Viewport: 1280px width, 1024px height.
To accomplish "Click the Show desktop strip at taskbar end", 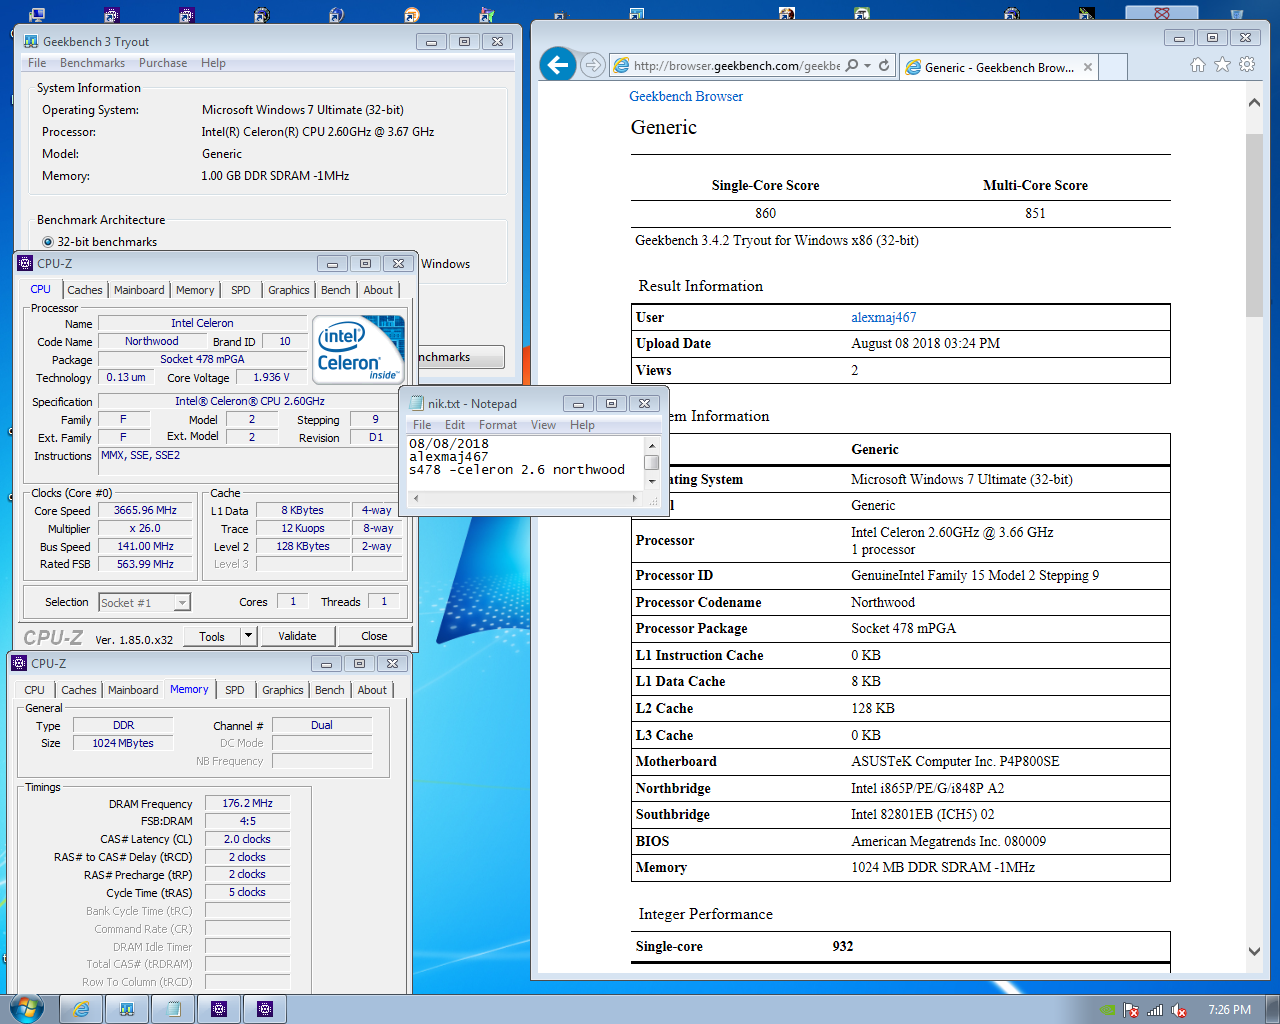I will click(1272, 1009).
